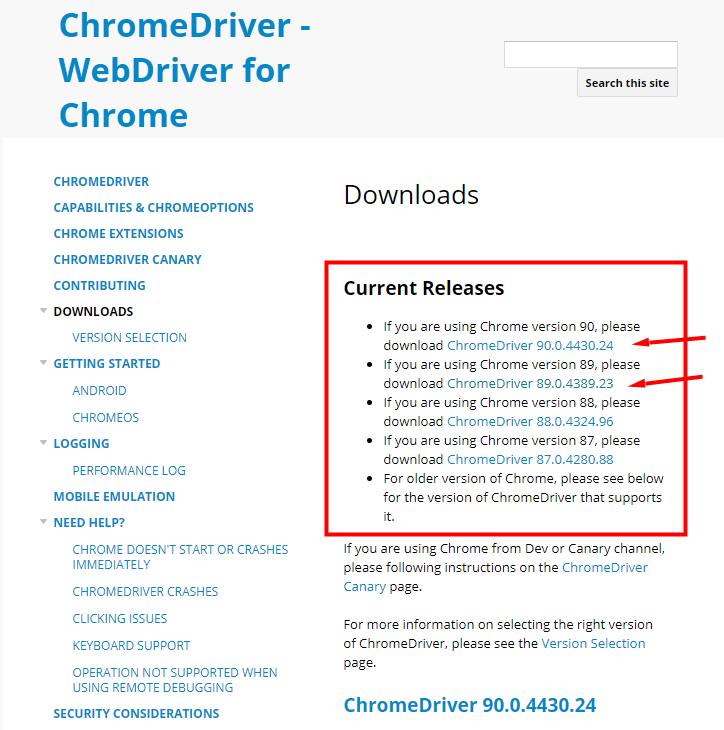Screen dimensions: 724x730
Task: Collapse the Logging section triangle
Action: coord(43,443)
